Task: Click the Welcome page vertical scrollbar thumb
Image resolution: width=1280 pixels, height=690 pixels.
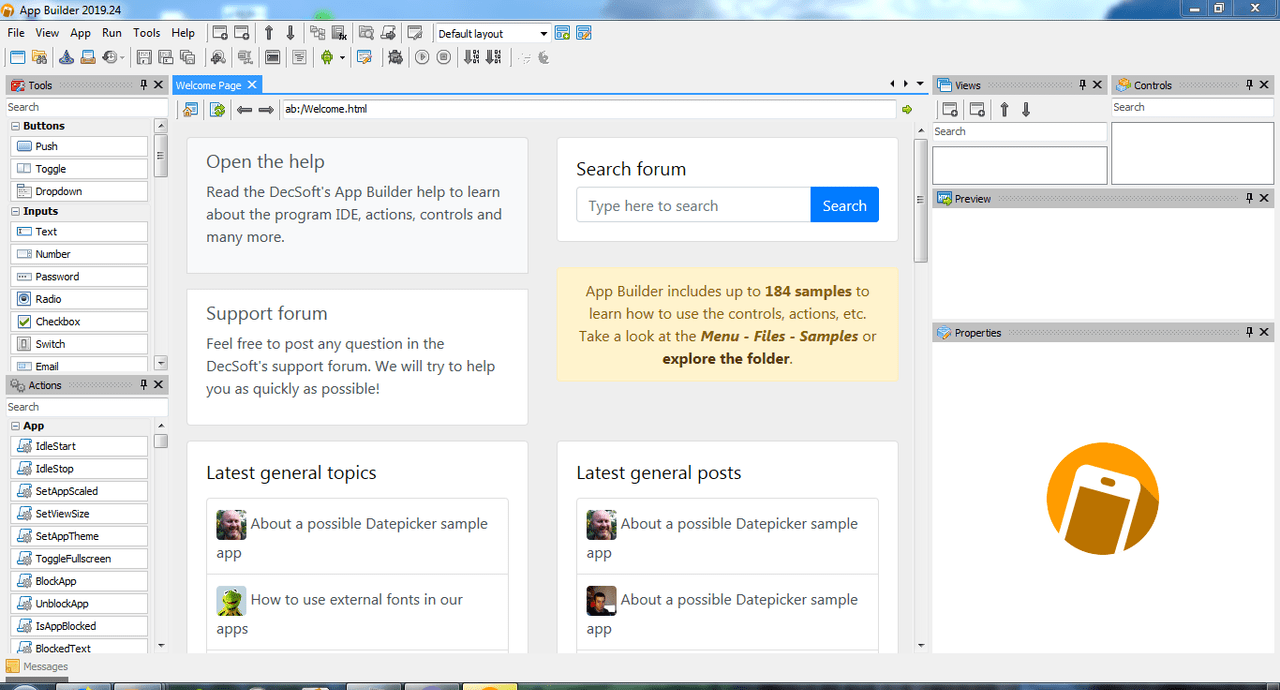Action: tap(921, 201)
